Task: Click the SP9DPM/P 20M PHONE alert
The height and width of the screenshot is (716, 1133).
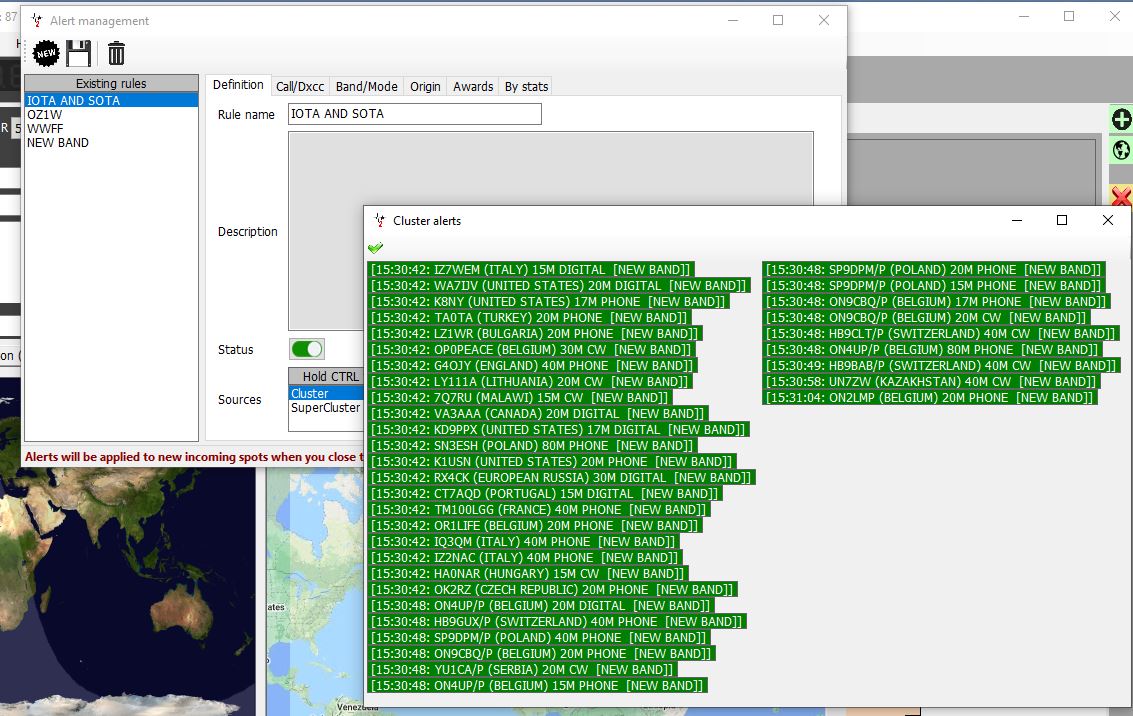Action: click(x=934, y=269)
